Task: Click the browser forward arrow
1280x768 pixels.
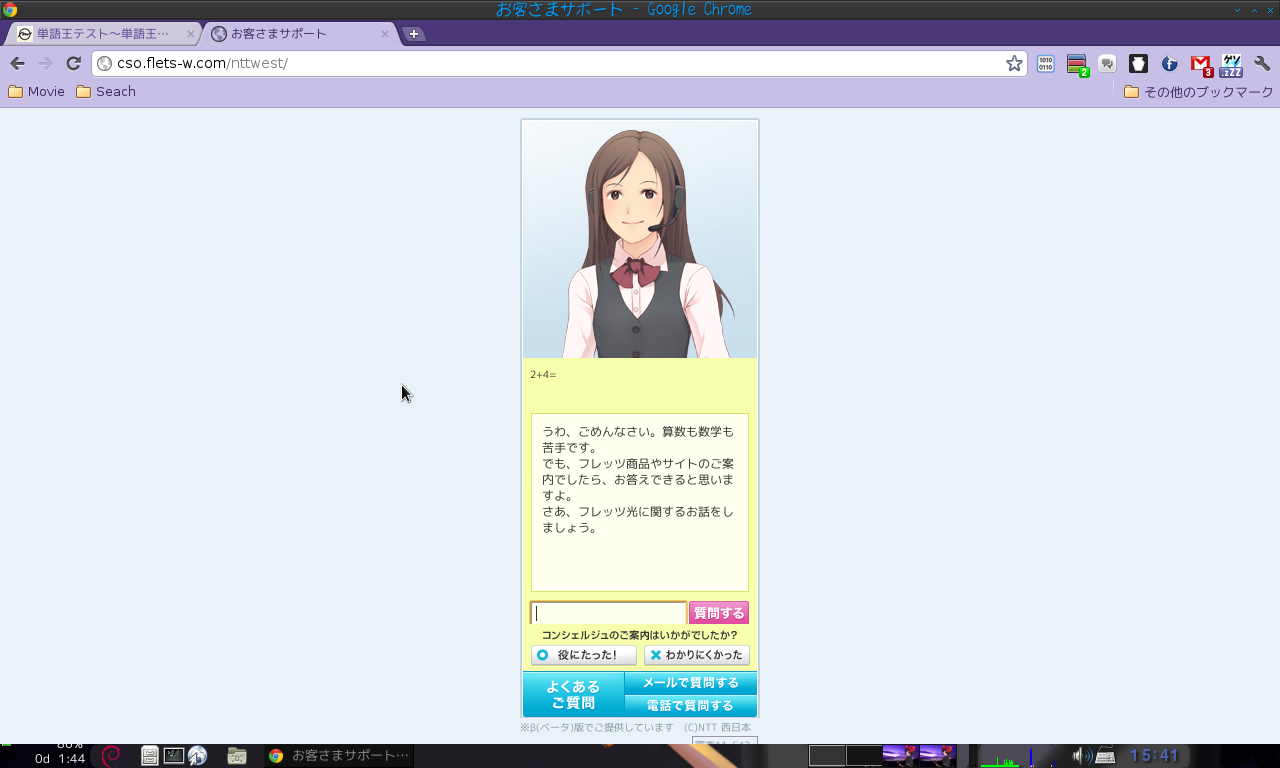Action: [45, 64]
